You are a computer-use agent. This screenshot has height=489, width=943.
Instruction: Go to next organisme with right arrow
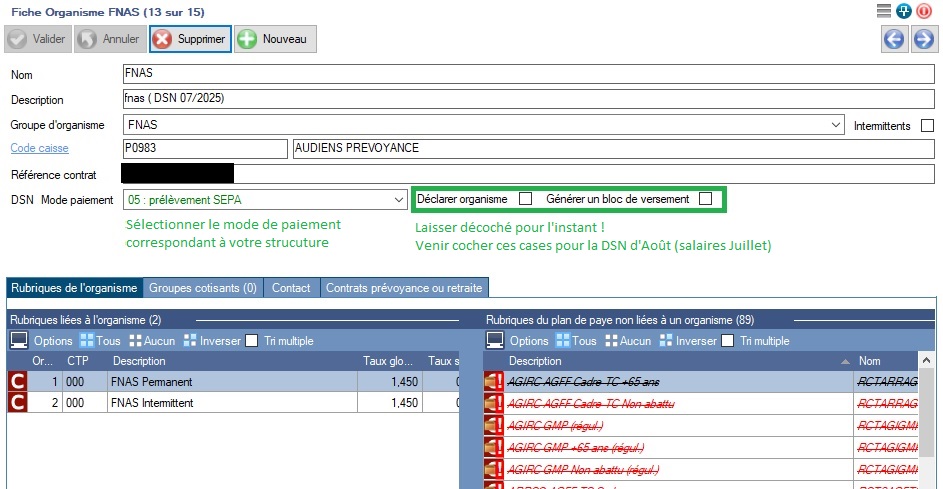click(x=923, y=39)
